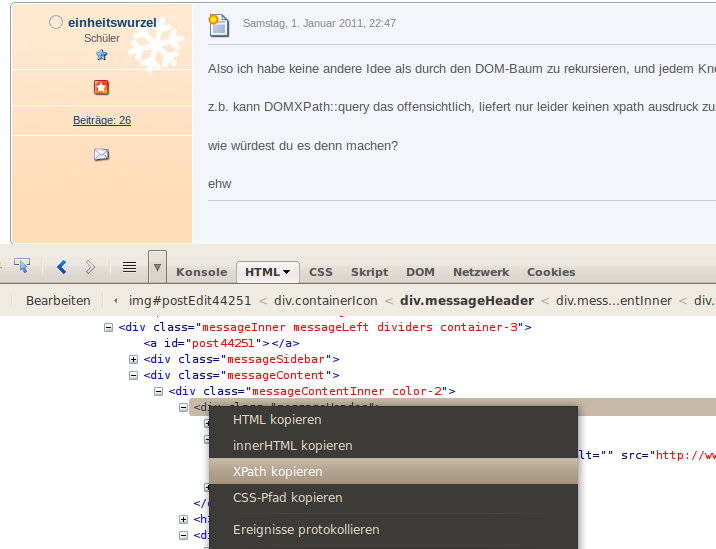Click the grey forward arrow in Firebug

point(91,267)
